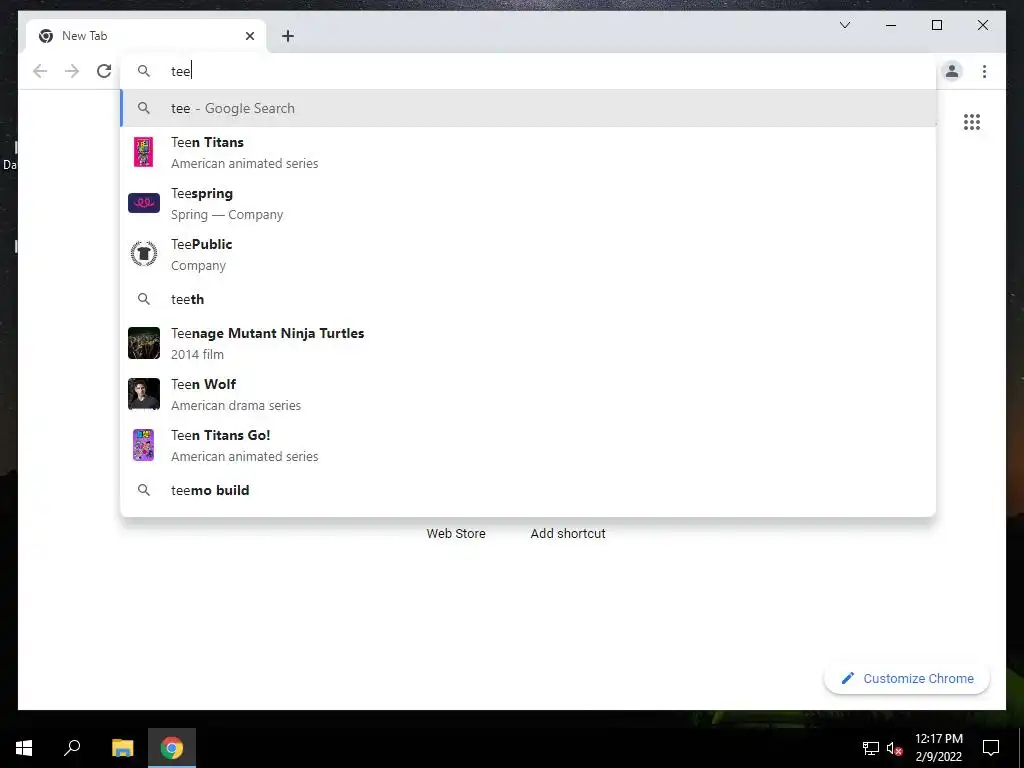Open the tab search chevron
The image size is (1024, 768).
(x=844, y=25)
